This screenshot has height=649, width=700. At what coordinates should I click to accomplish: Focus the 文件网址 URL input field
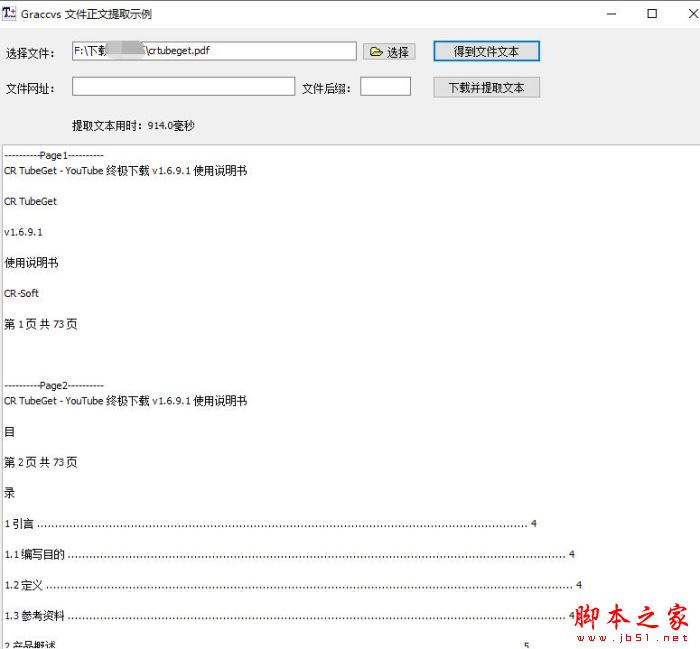(183, 87)
